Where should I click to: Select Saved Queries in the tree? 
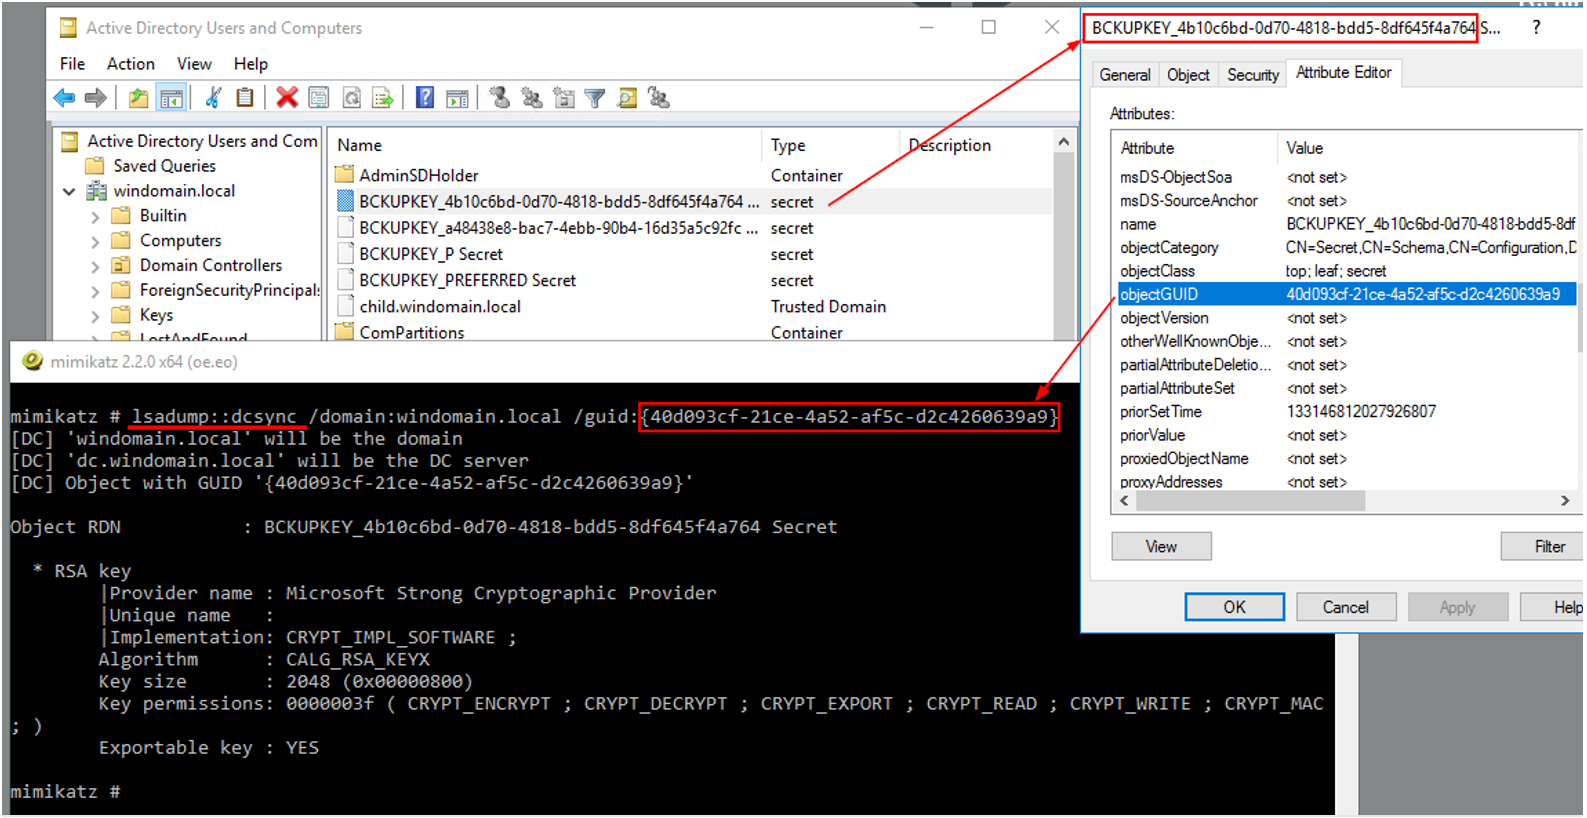pyautogui.click(x=165, y=166)
